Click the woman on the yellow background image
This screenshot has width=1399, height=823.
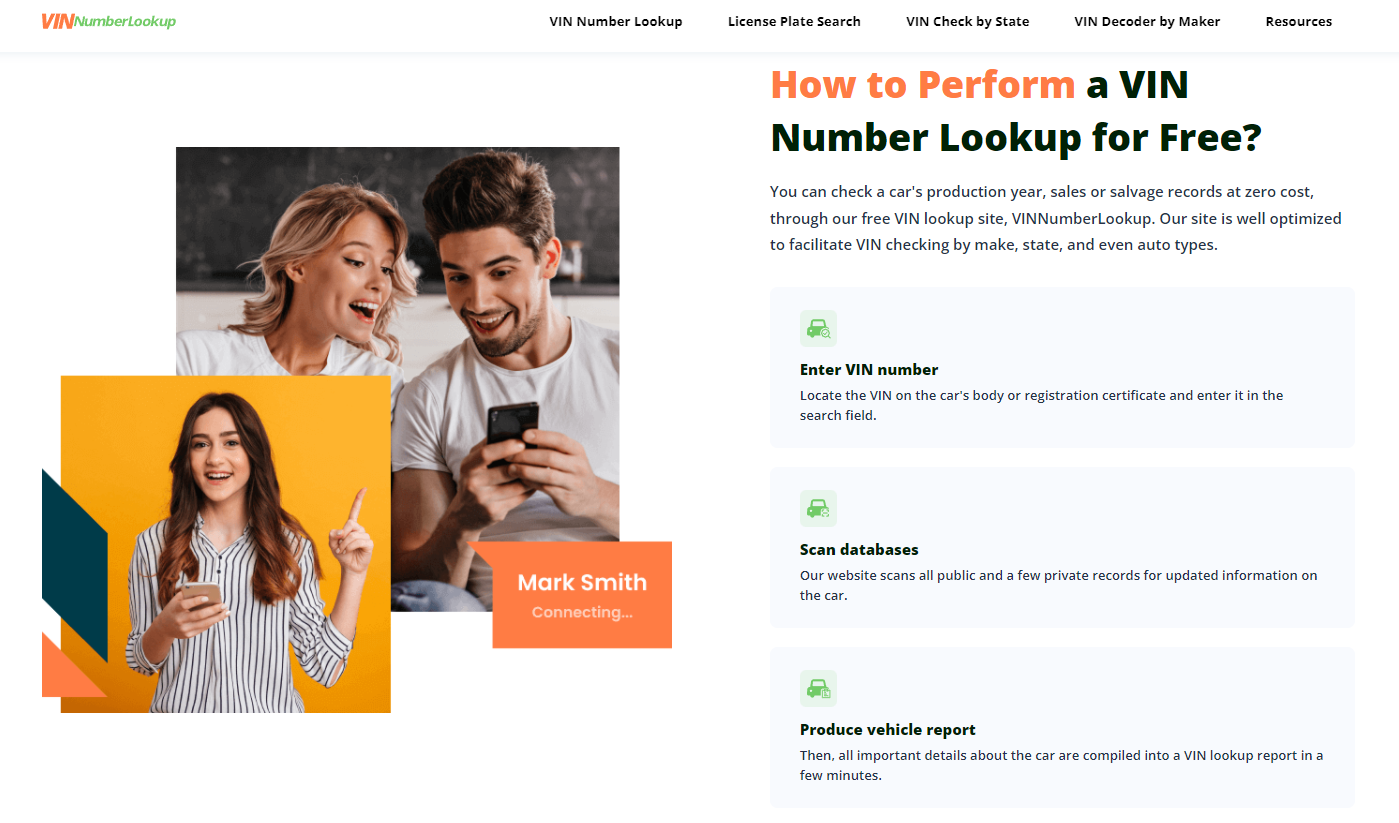click(226, 544)
